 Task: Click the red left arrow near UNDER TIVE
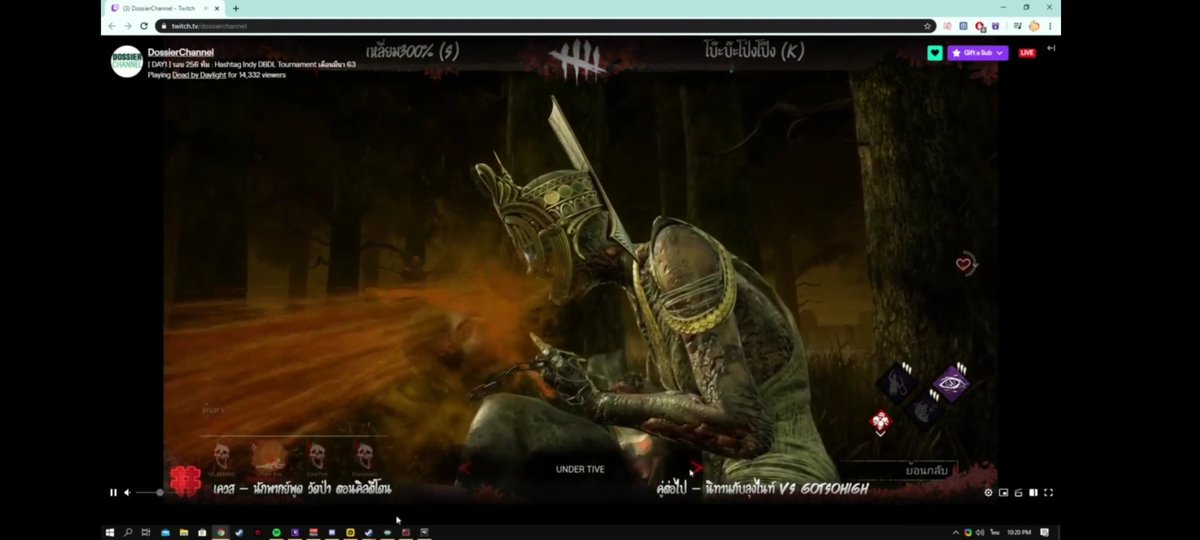463,468
